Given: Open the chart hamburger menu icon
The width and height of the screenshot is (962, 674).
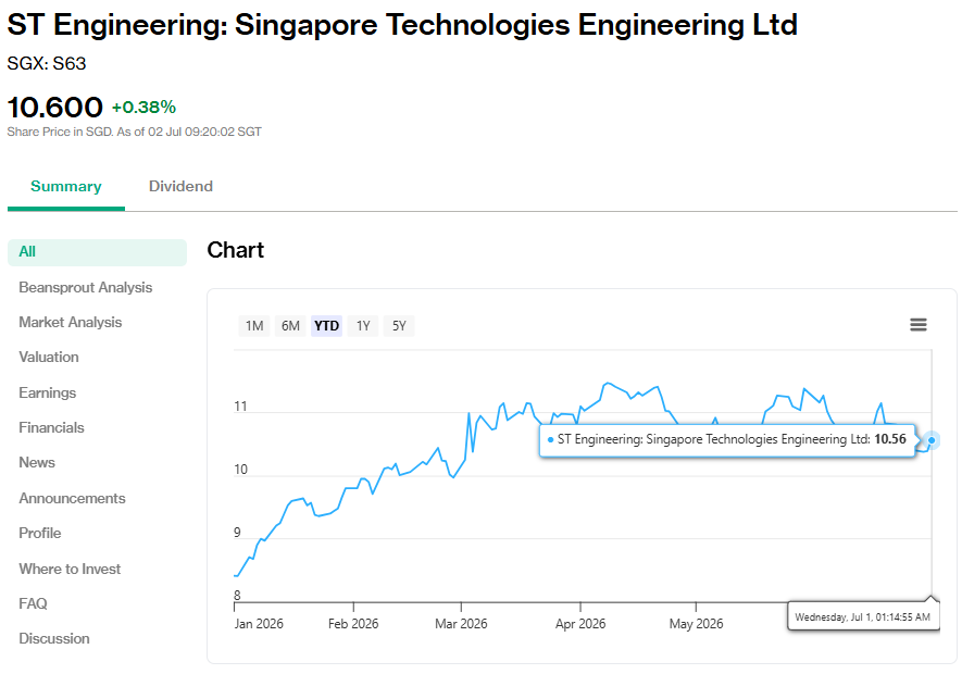Looking at the screenshot, I should (x=918, y=324).
